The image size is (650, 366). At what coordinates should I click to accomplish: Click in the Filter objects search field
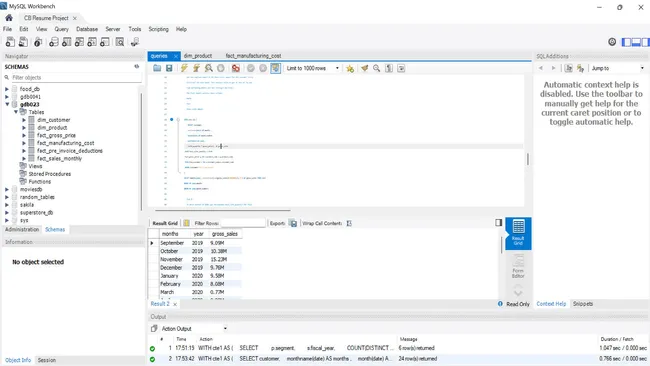[x=76, y=78]
